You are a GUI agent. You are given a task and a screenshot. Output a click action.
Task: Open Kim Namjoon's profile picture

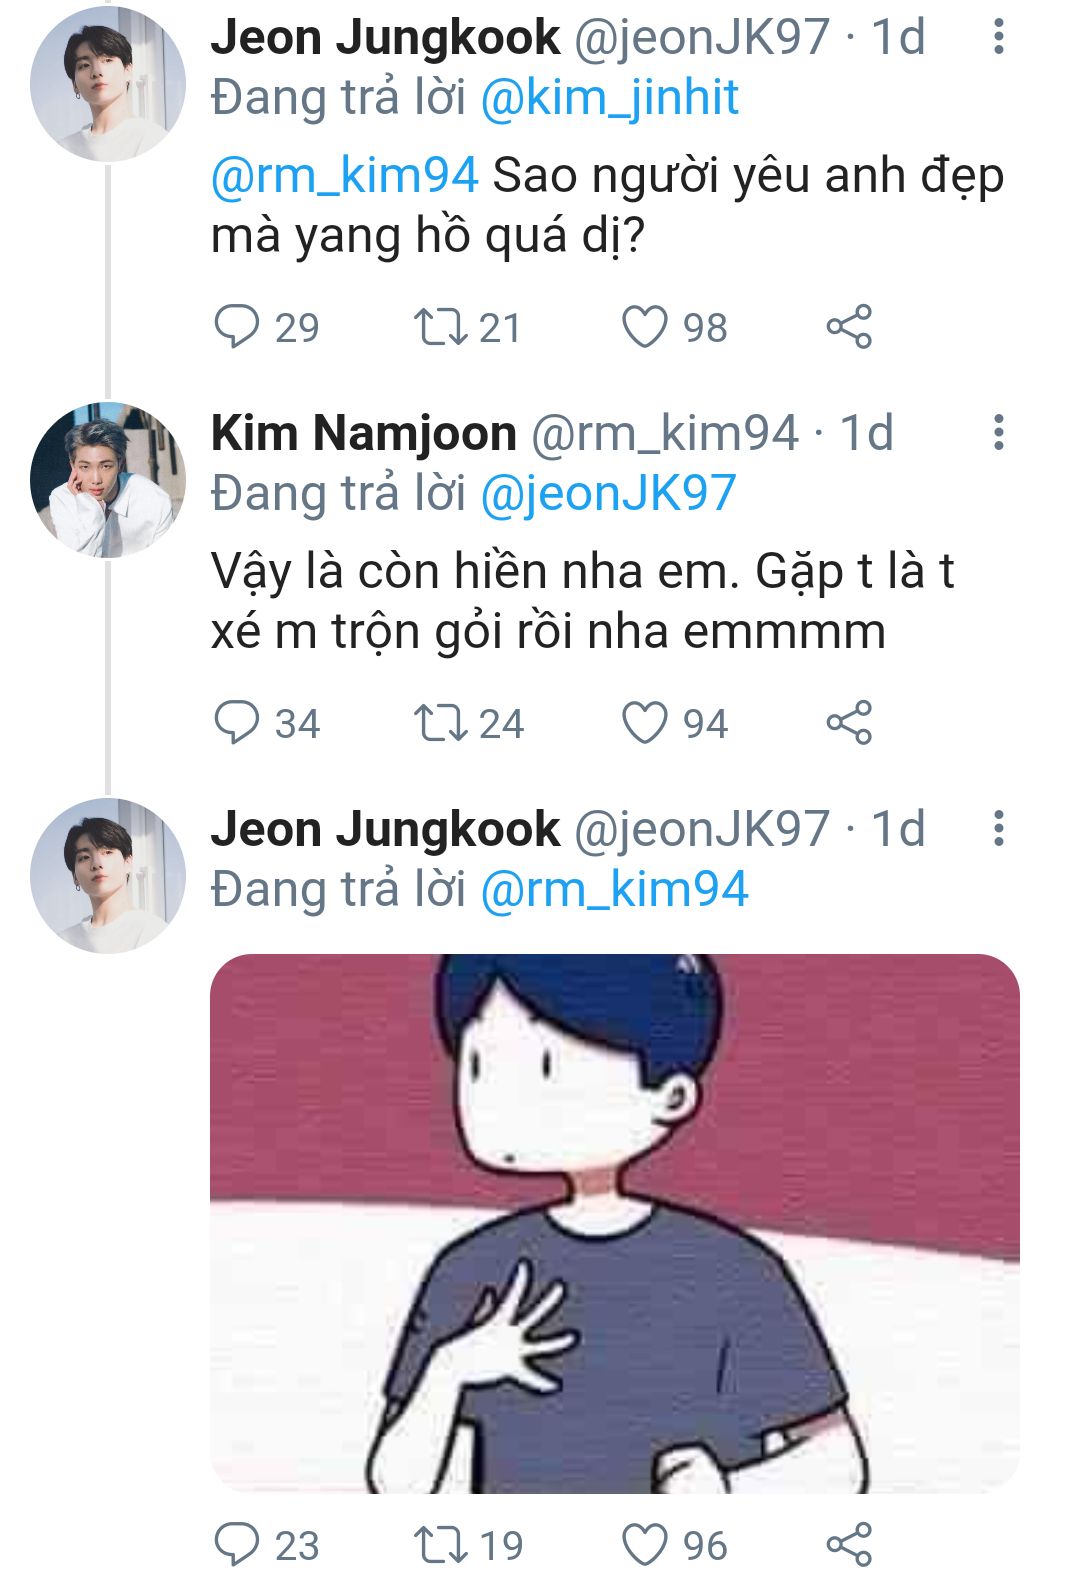tap(108, 480)
